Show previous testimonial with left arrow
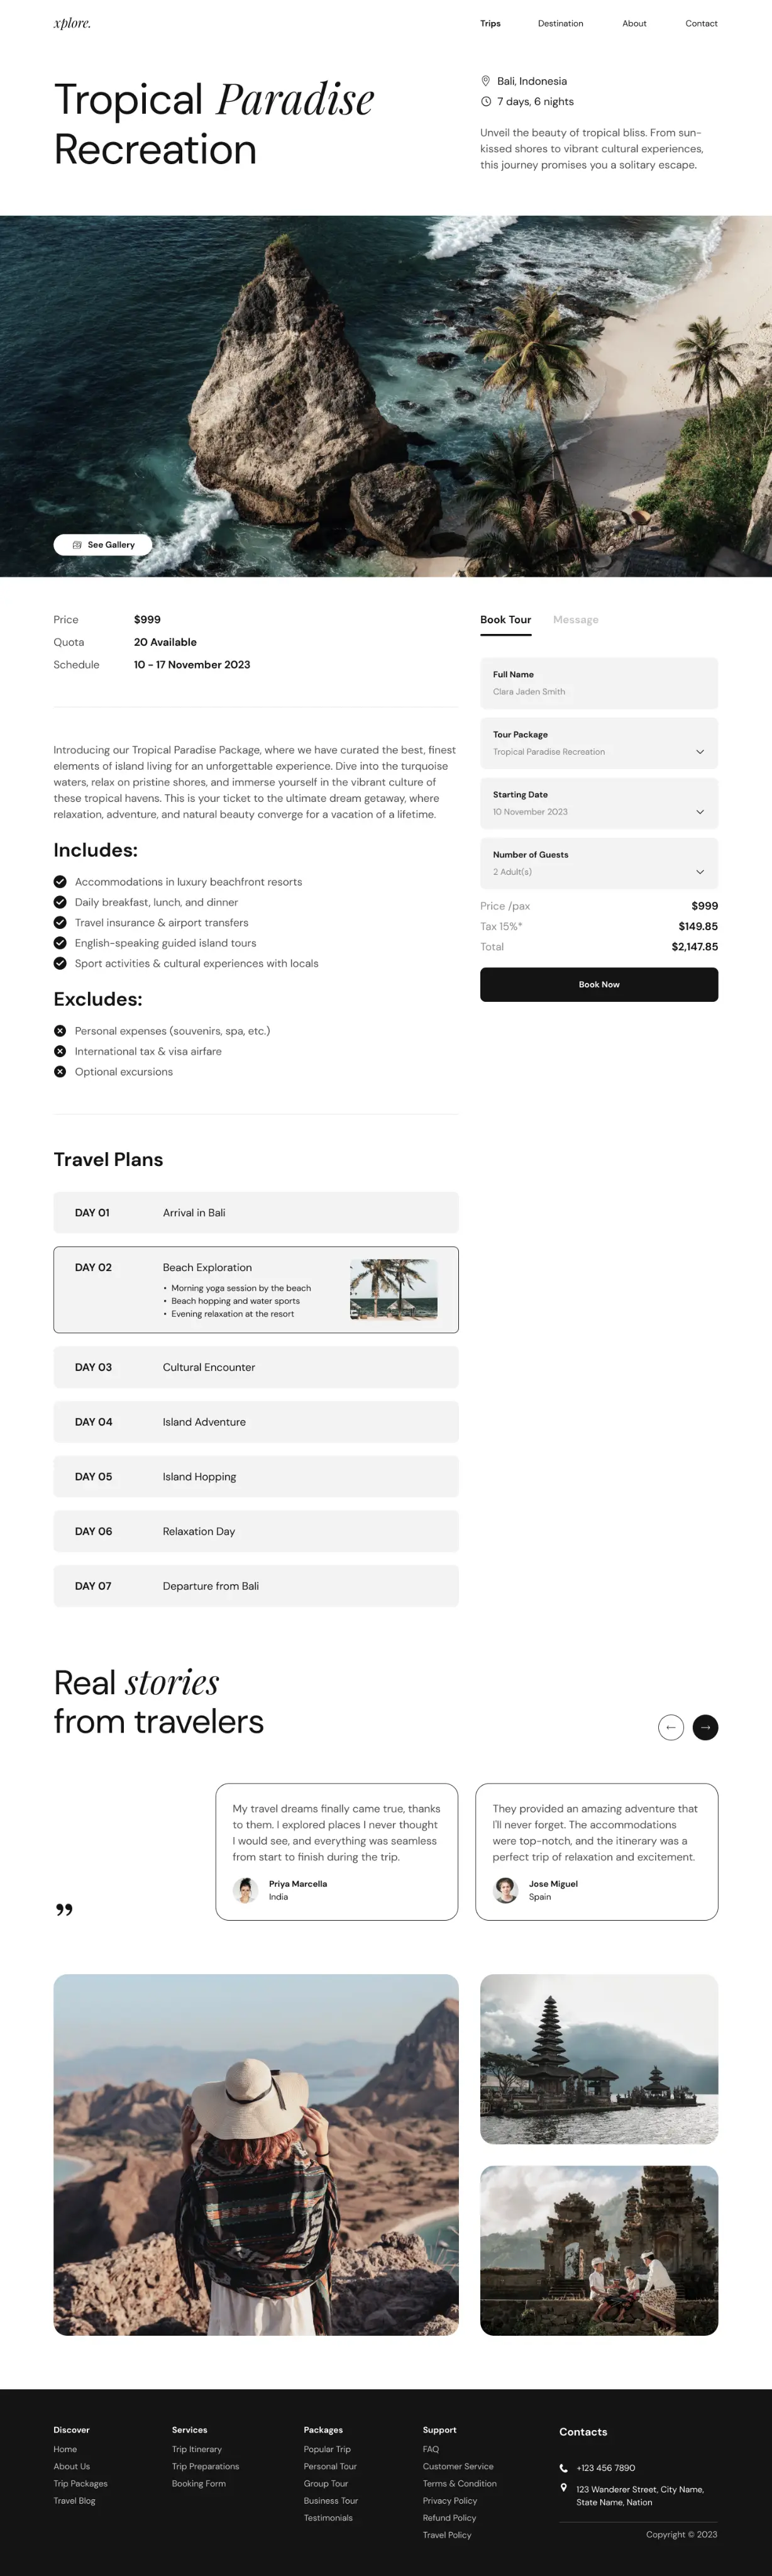 [671, 1727]
